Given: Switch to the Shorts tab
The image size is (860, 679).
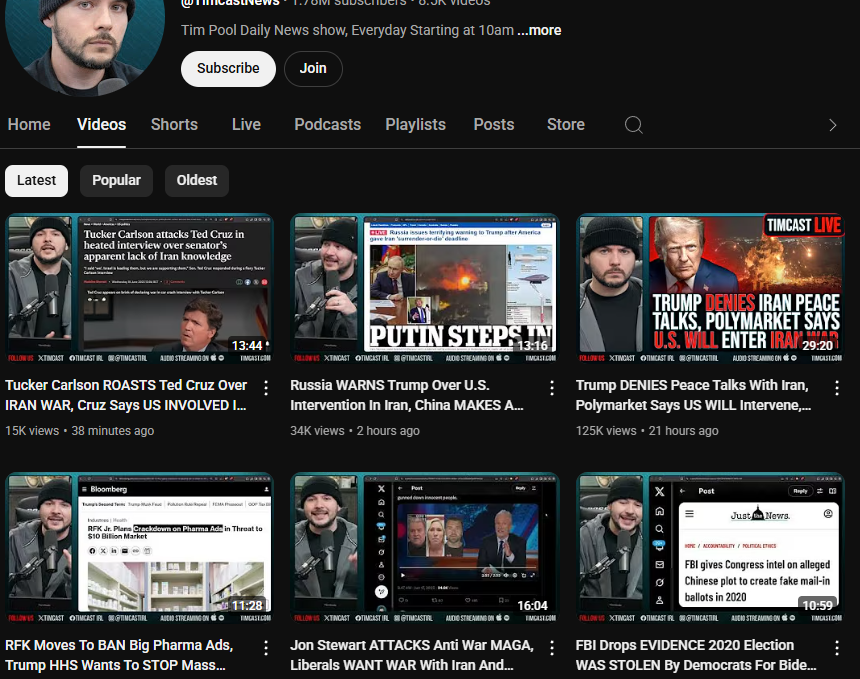Looking at the screenshot, I should (174, 125).
